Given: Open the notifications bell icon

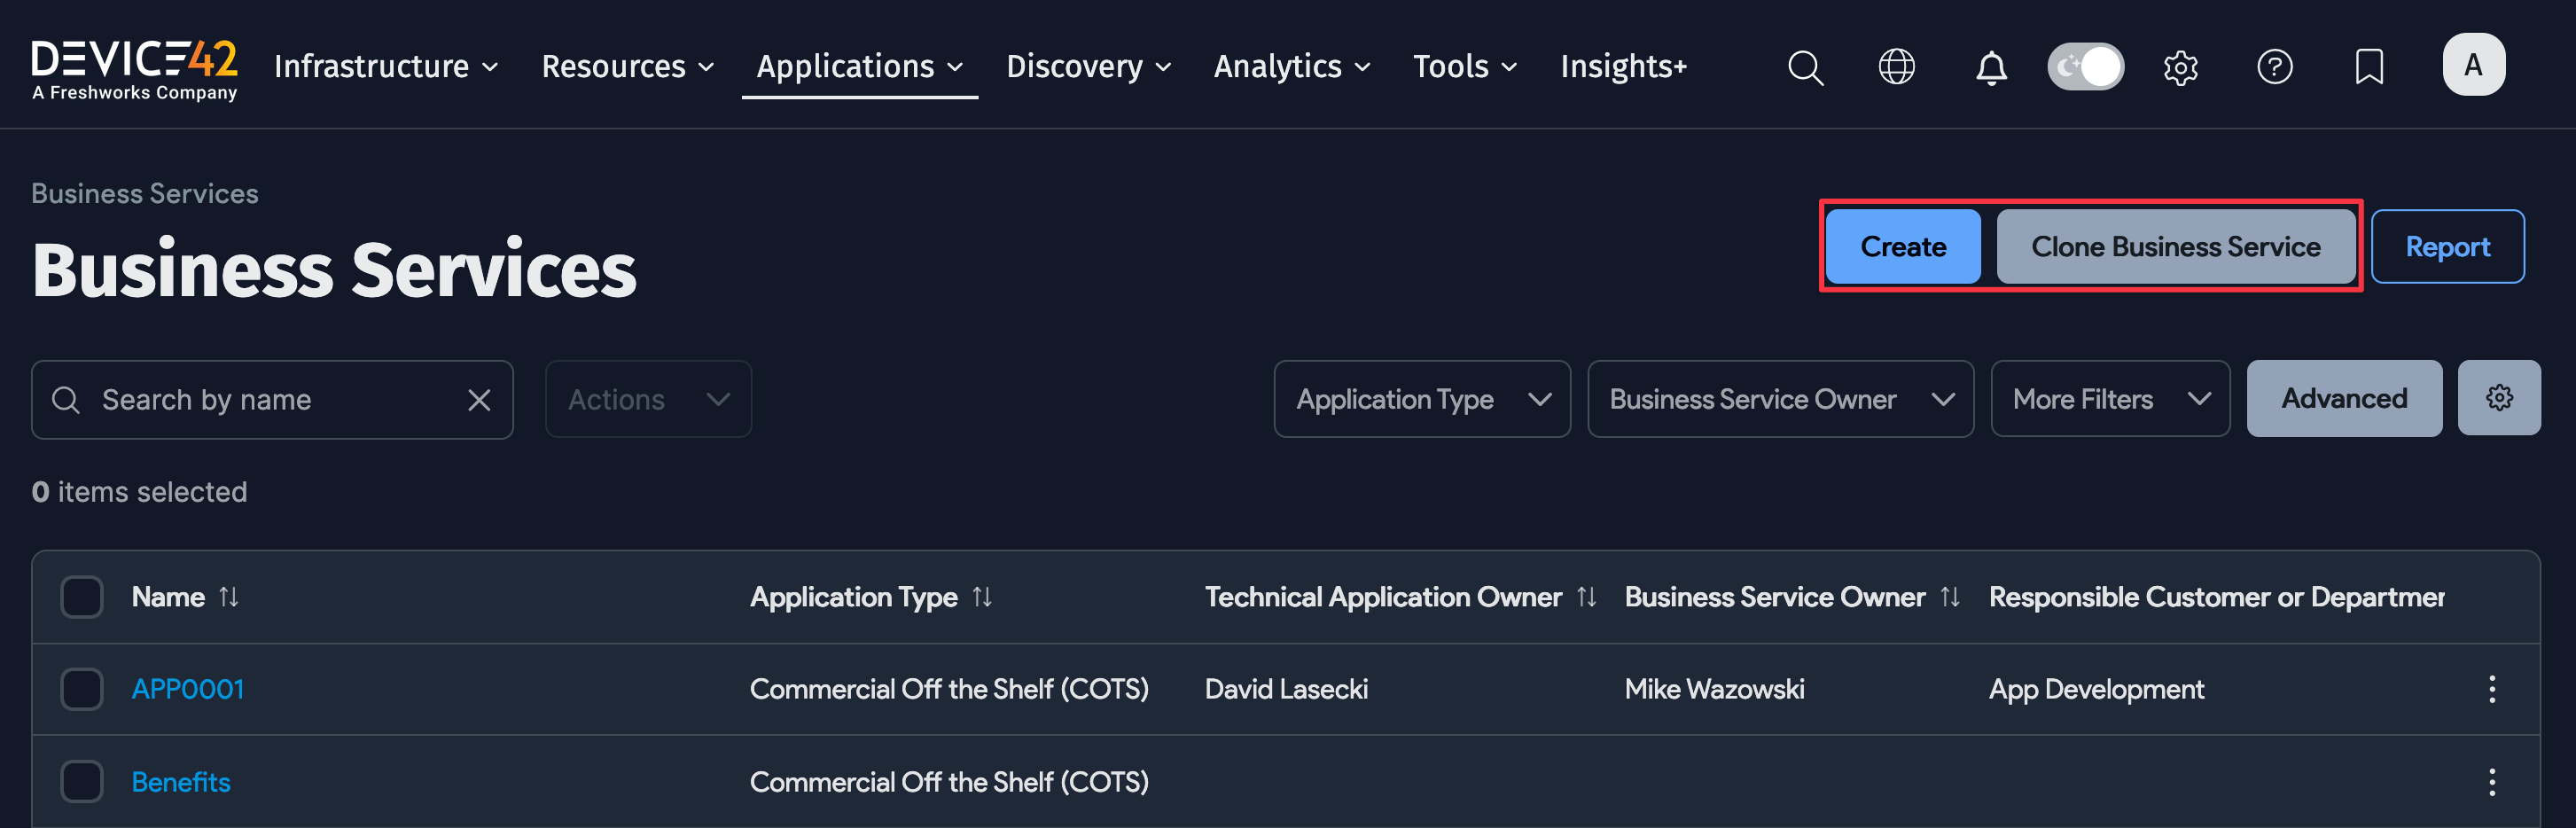Looking at the screenshot, I should point(1990,67).
